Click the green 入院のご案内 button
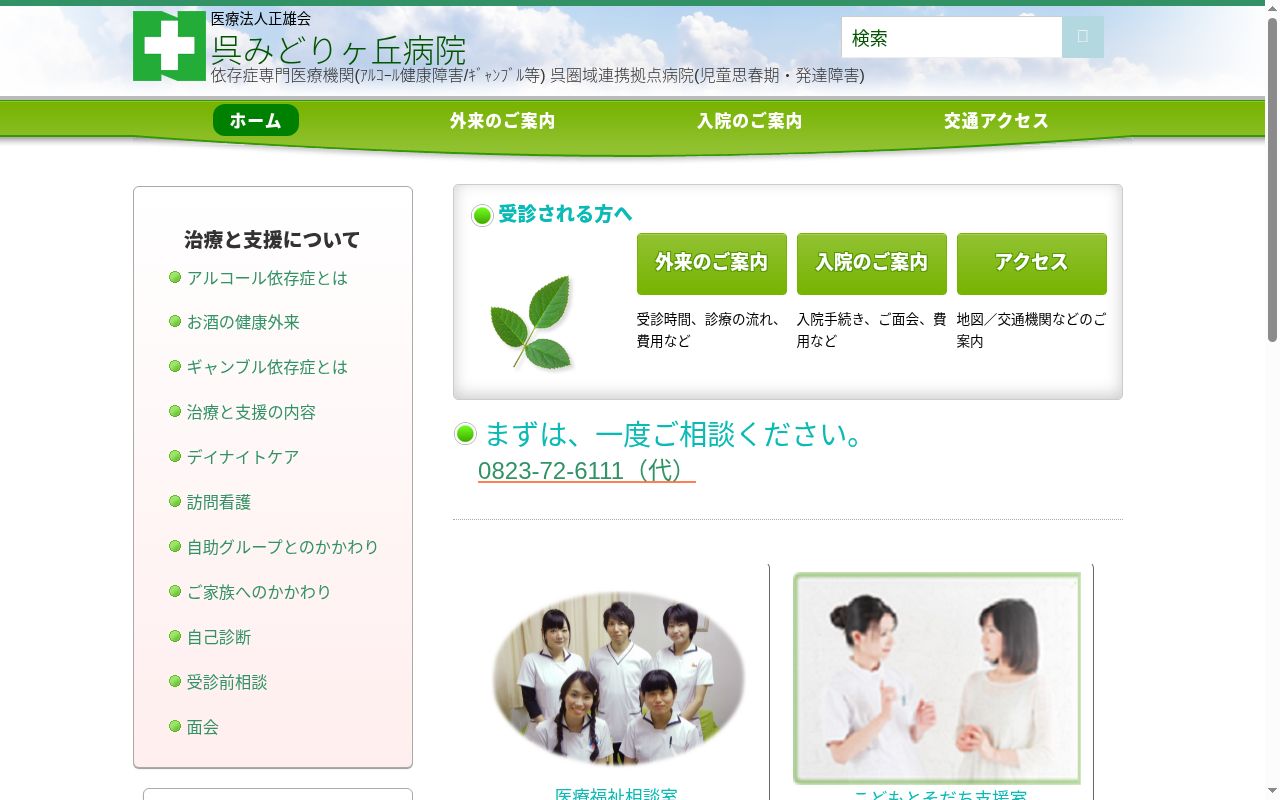 click(872, 264)
